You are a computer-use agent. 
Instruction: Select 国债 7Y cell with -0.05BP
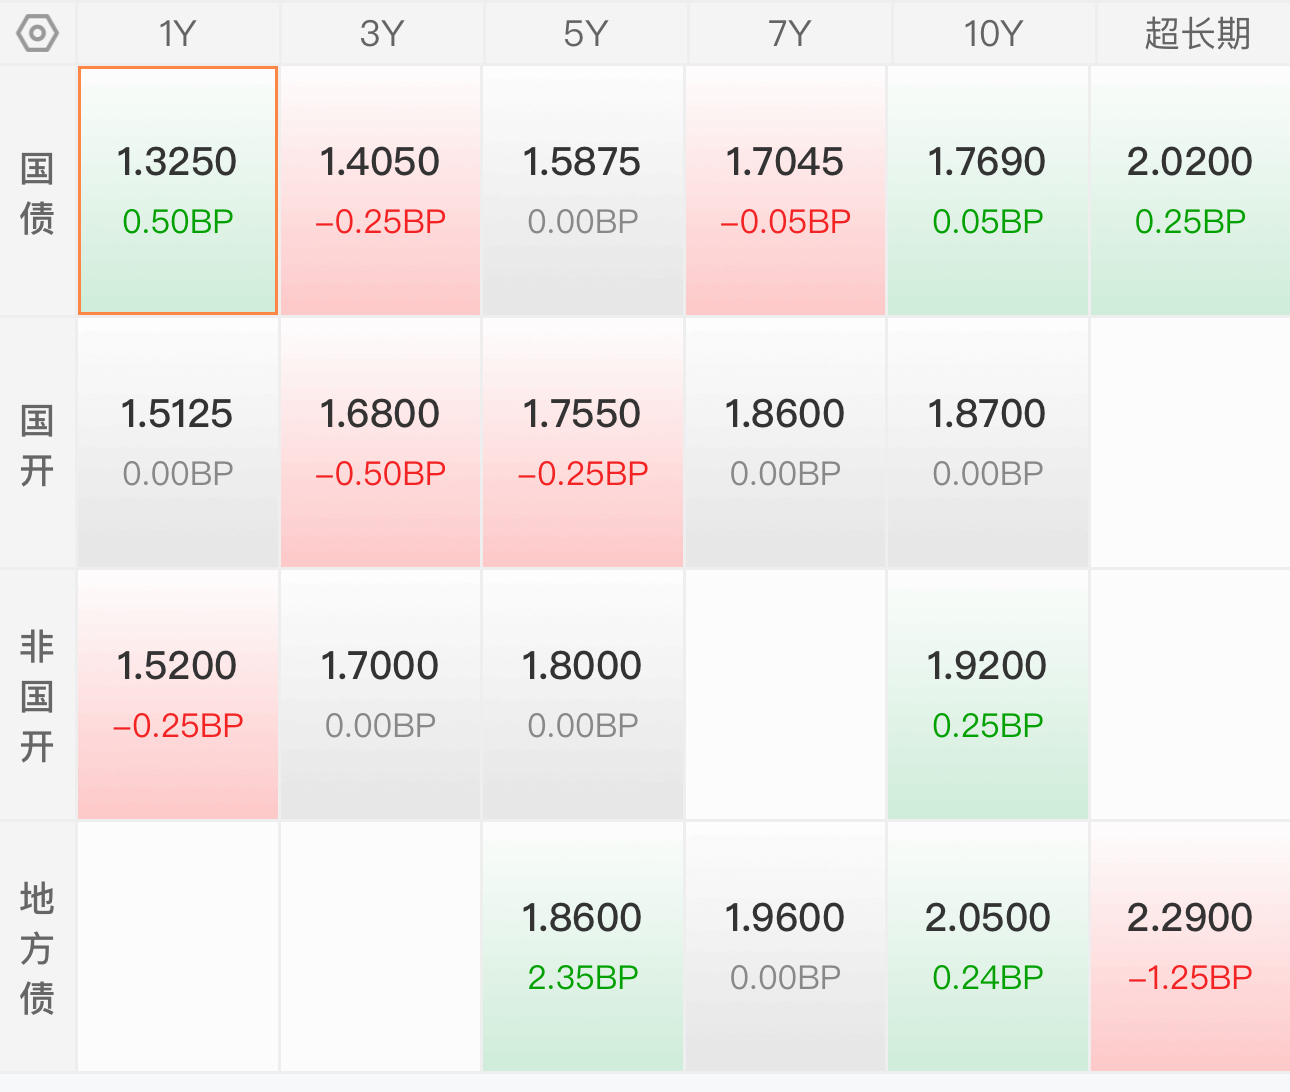coord(786,191)
